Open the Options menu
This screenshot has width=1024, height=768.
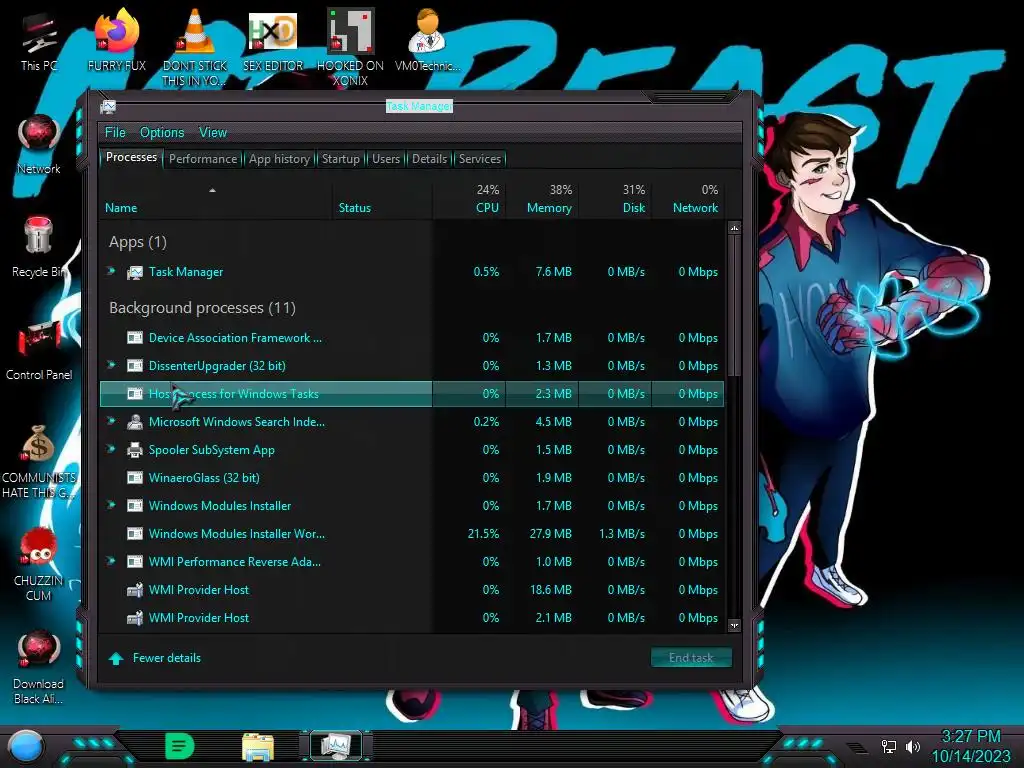point(162,133)
